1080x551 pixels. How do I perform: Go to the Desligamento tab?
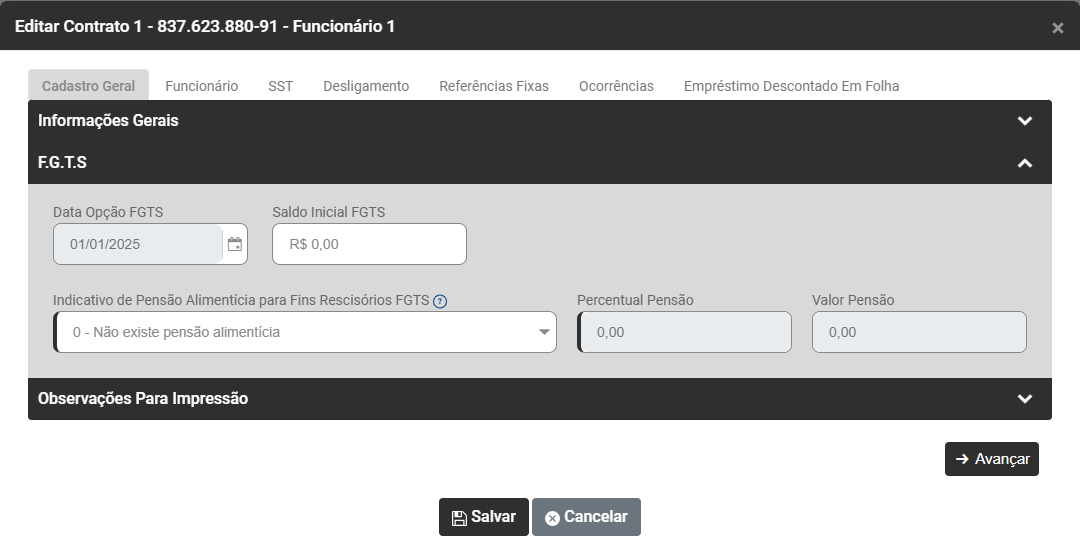click(x=366, y=86)
